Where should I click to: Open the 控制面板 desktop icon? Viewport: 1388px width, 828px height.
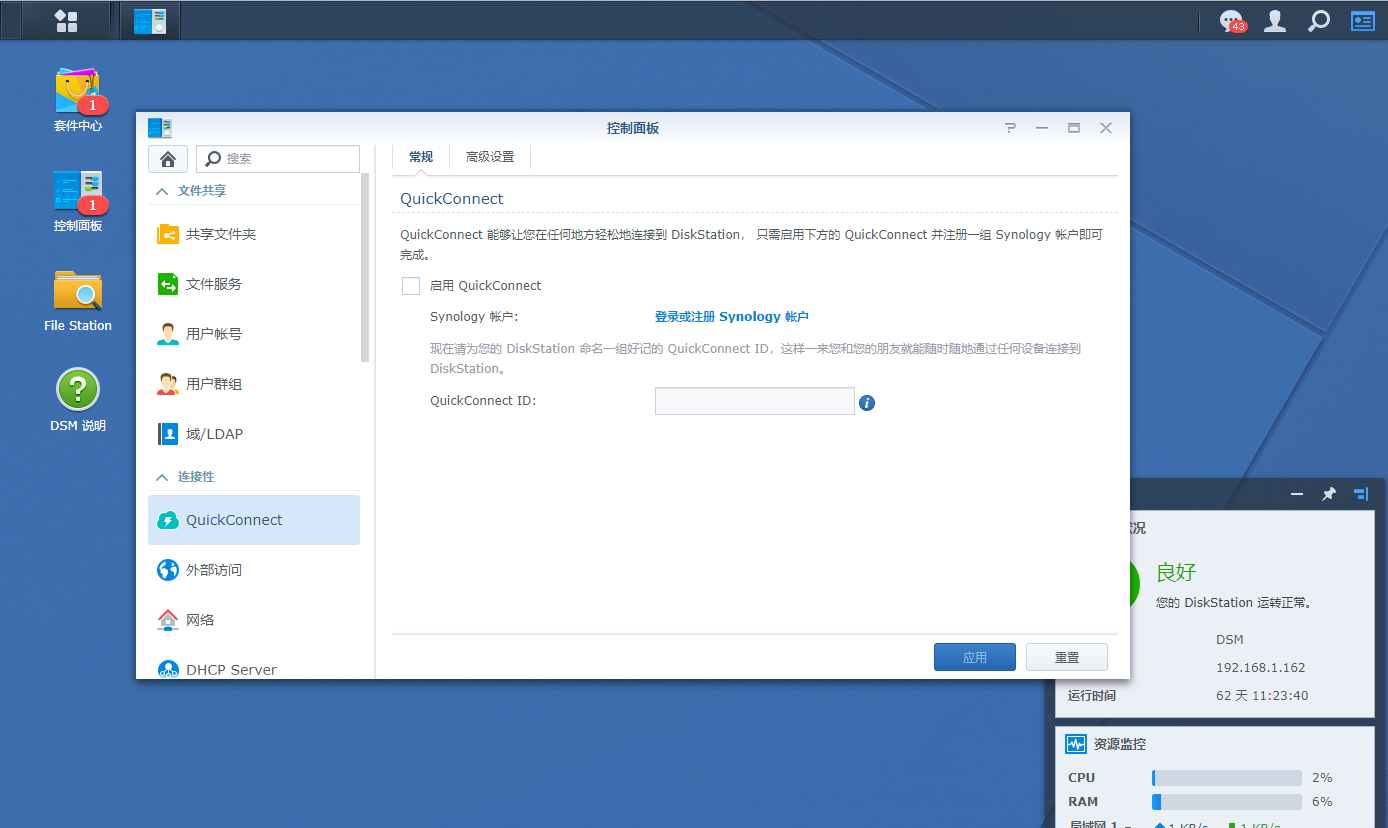[78, 200]
